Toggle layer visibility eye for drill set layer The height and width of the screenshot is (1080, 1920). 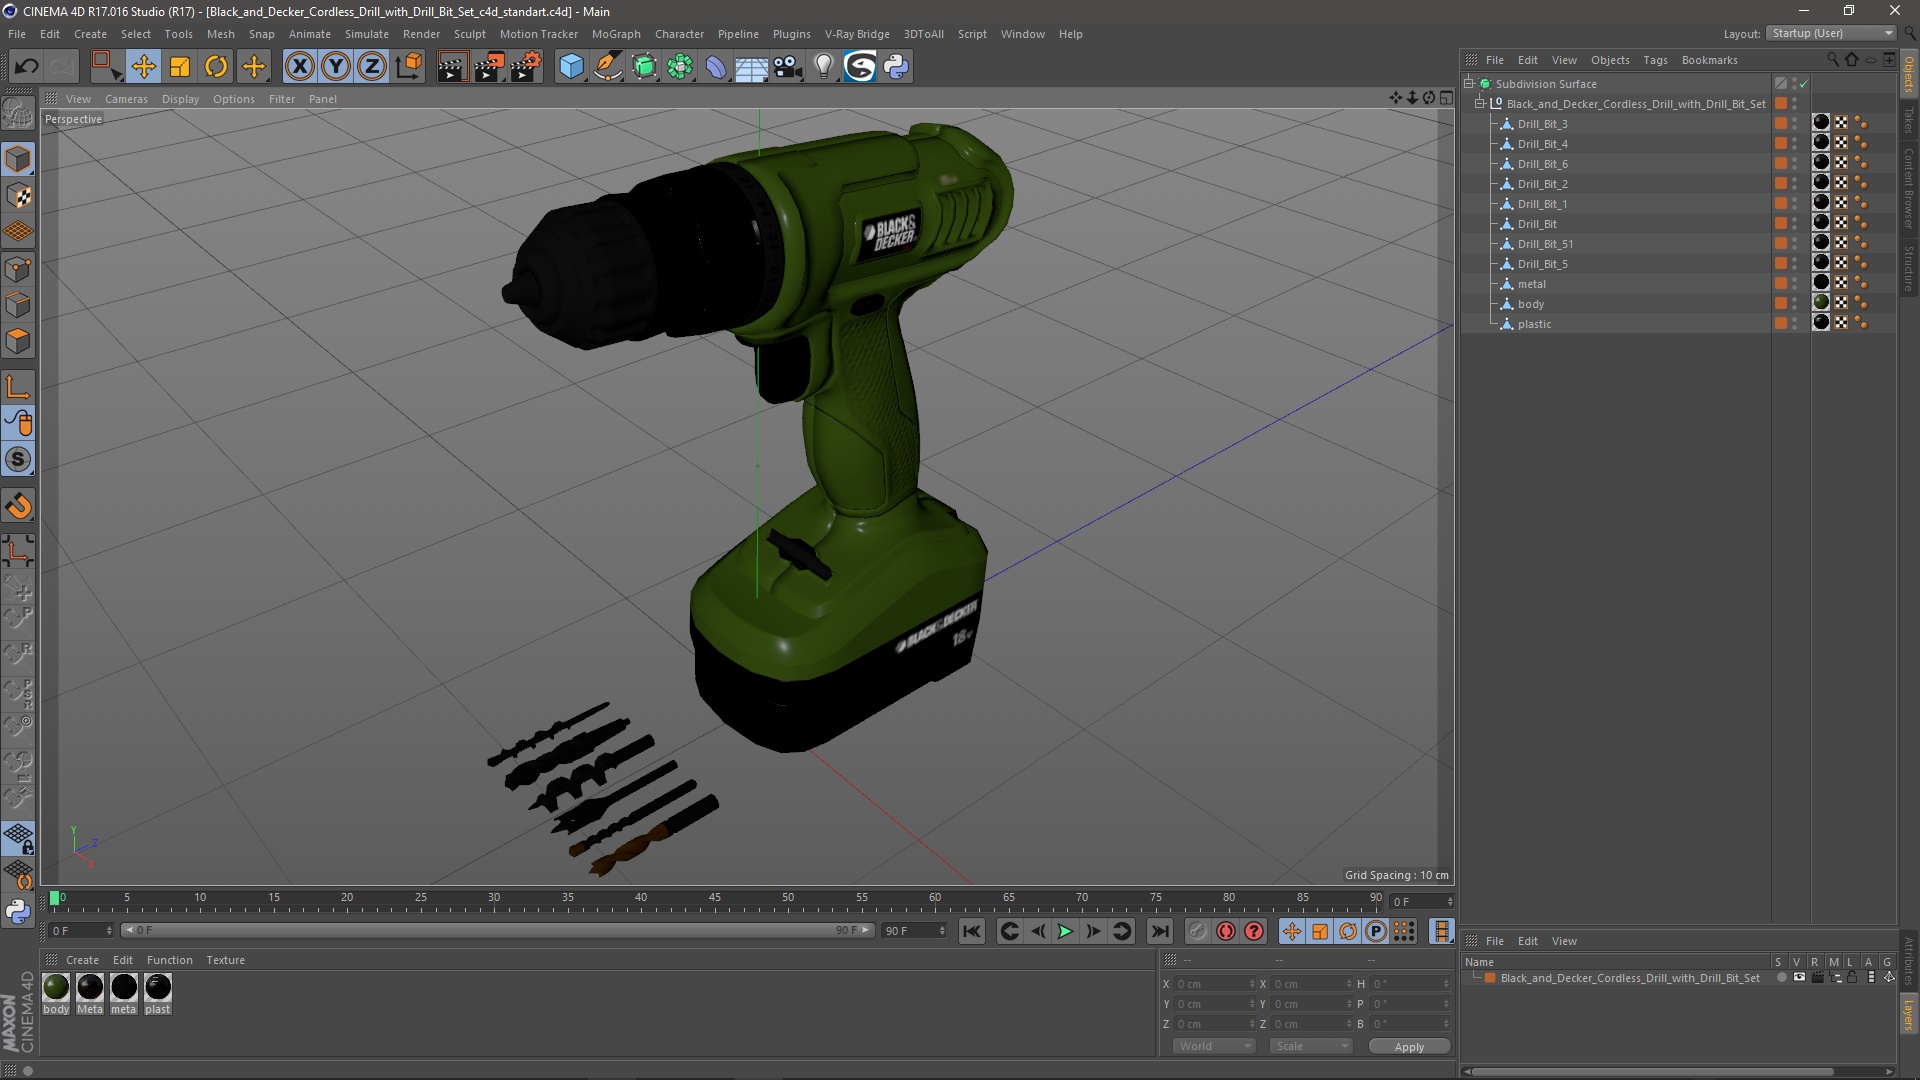(x=1799, y=978)
